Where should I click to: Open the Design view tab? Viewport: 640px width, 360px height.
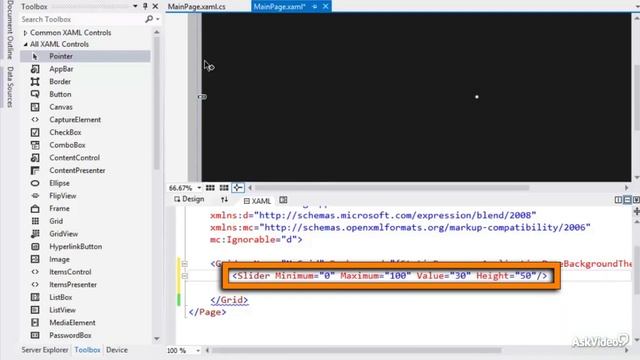(x=189, y=199)
